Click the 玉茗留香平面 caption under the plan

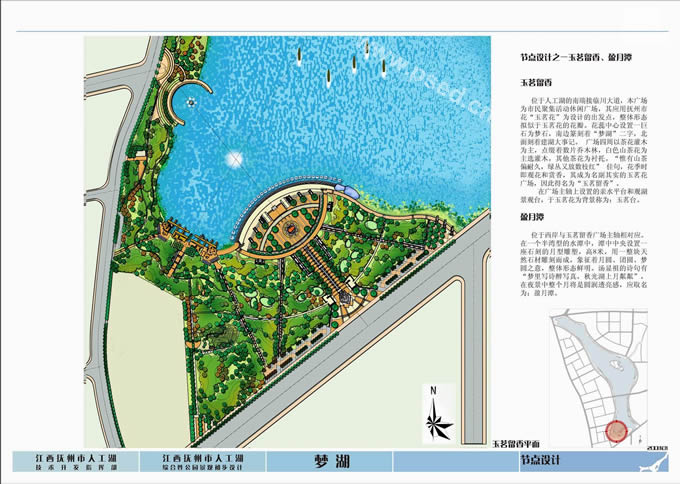coord(516,441)
